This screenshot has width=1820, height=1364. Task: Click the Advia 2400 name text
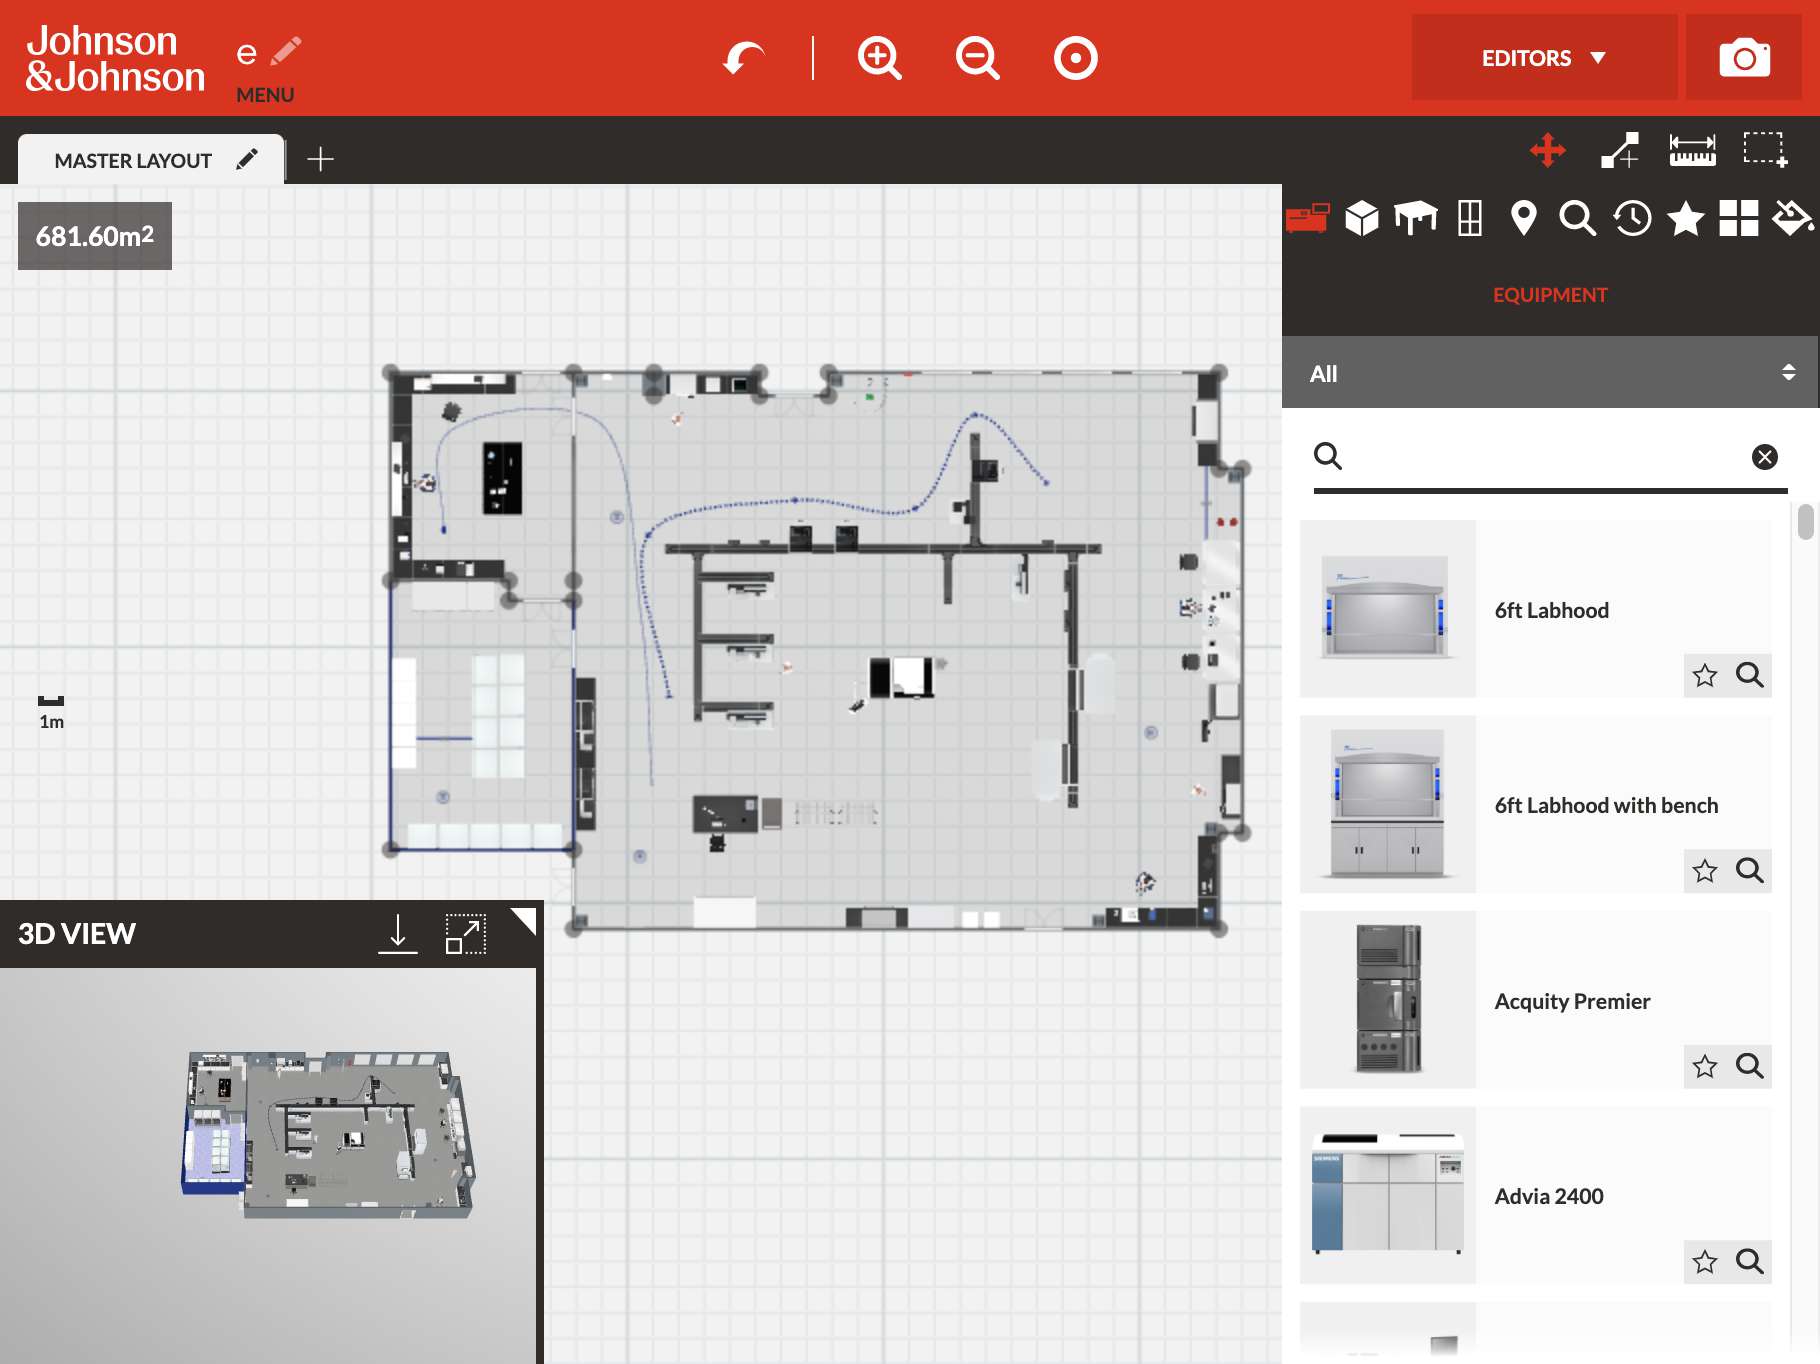coord(1549,1196)
